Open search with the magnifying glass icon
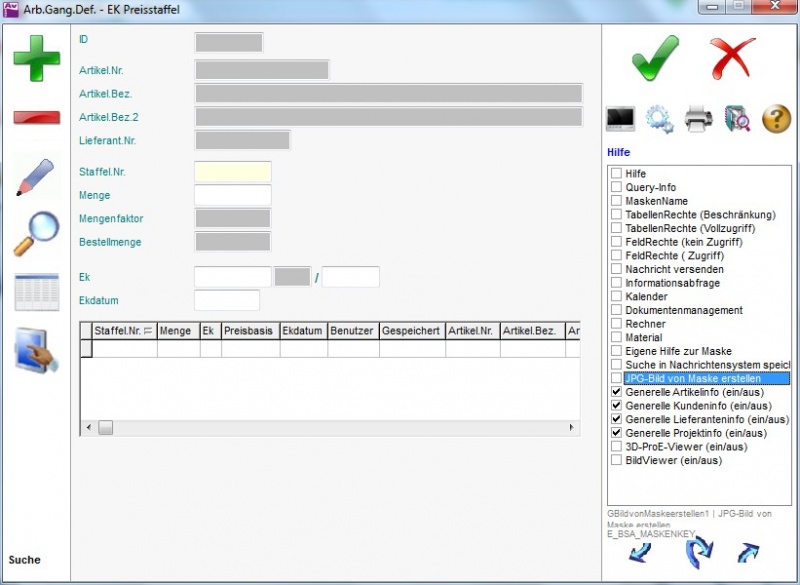 coord(36,234)
